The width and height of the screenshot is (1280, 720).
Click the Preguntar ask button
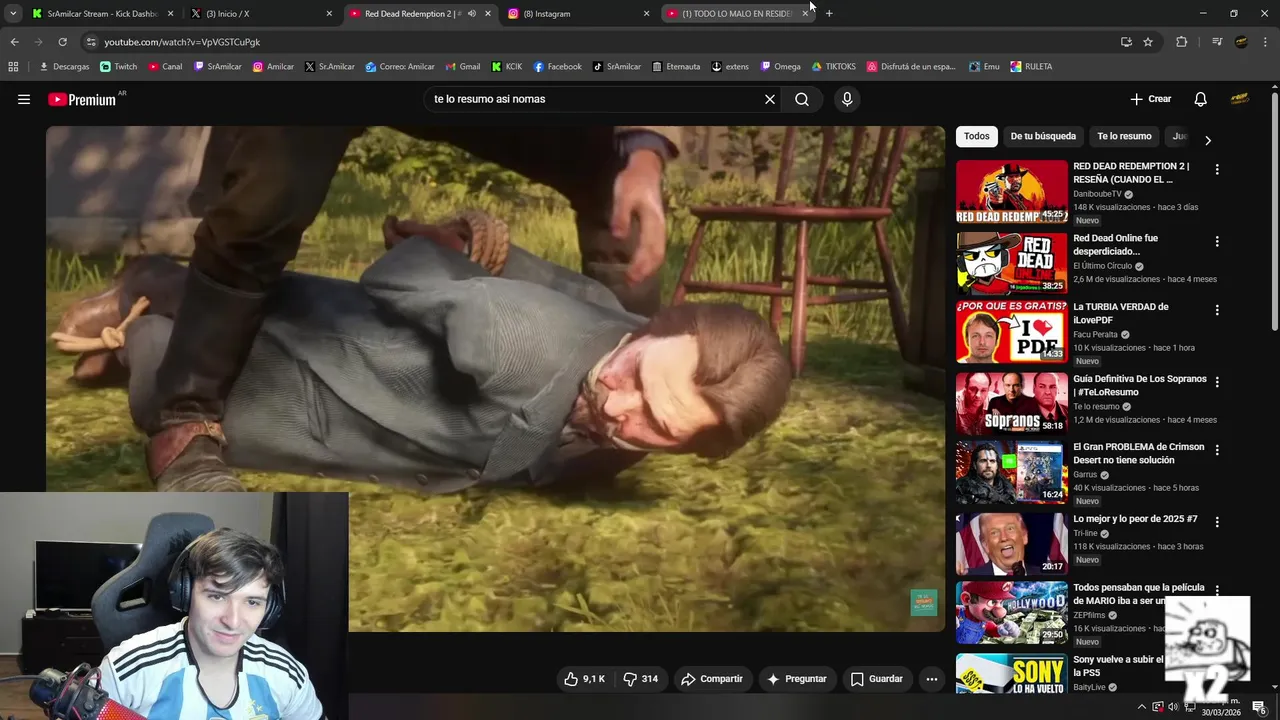797,679
